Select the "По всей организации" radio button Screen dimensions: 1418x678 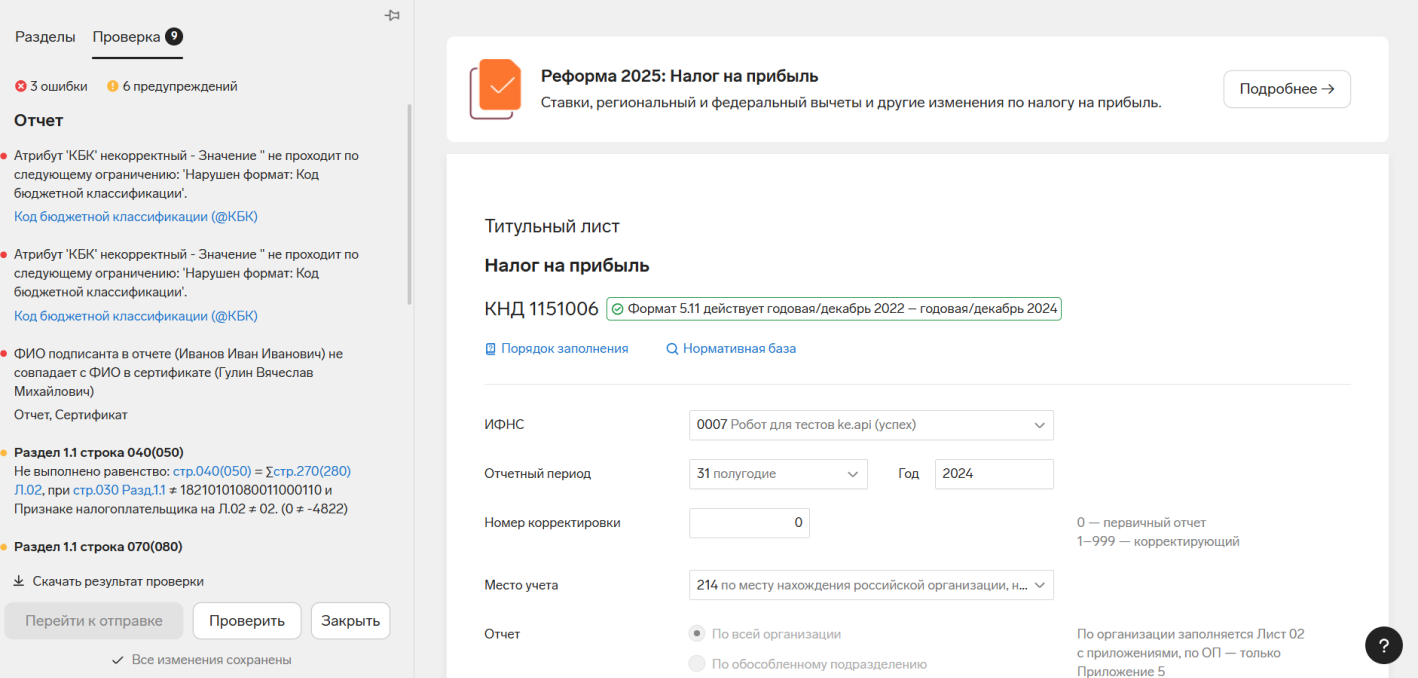[697, 633]
